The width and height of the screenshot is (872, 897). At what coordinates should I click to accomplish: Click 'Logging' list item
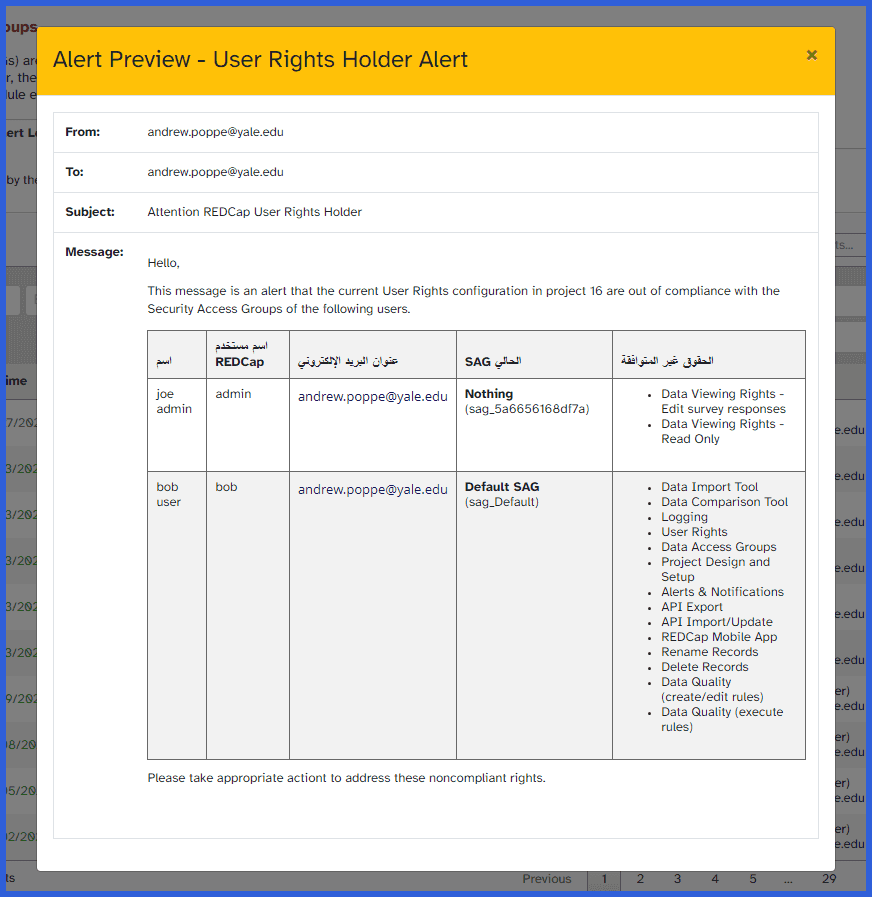point(684,517)
